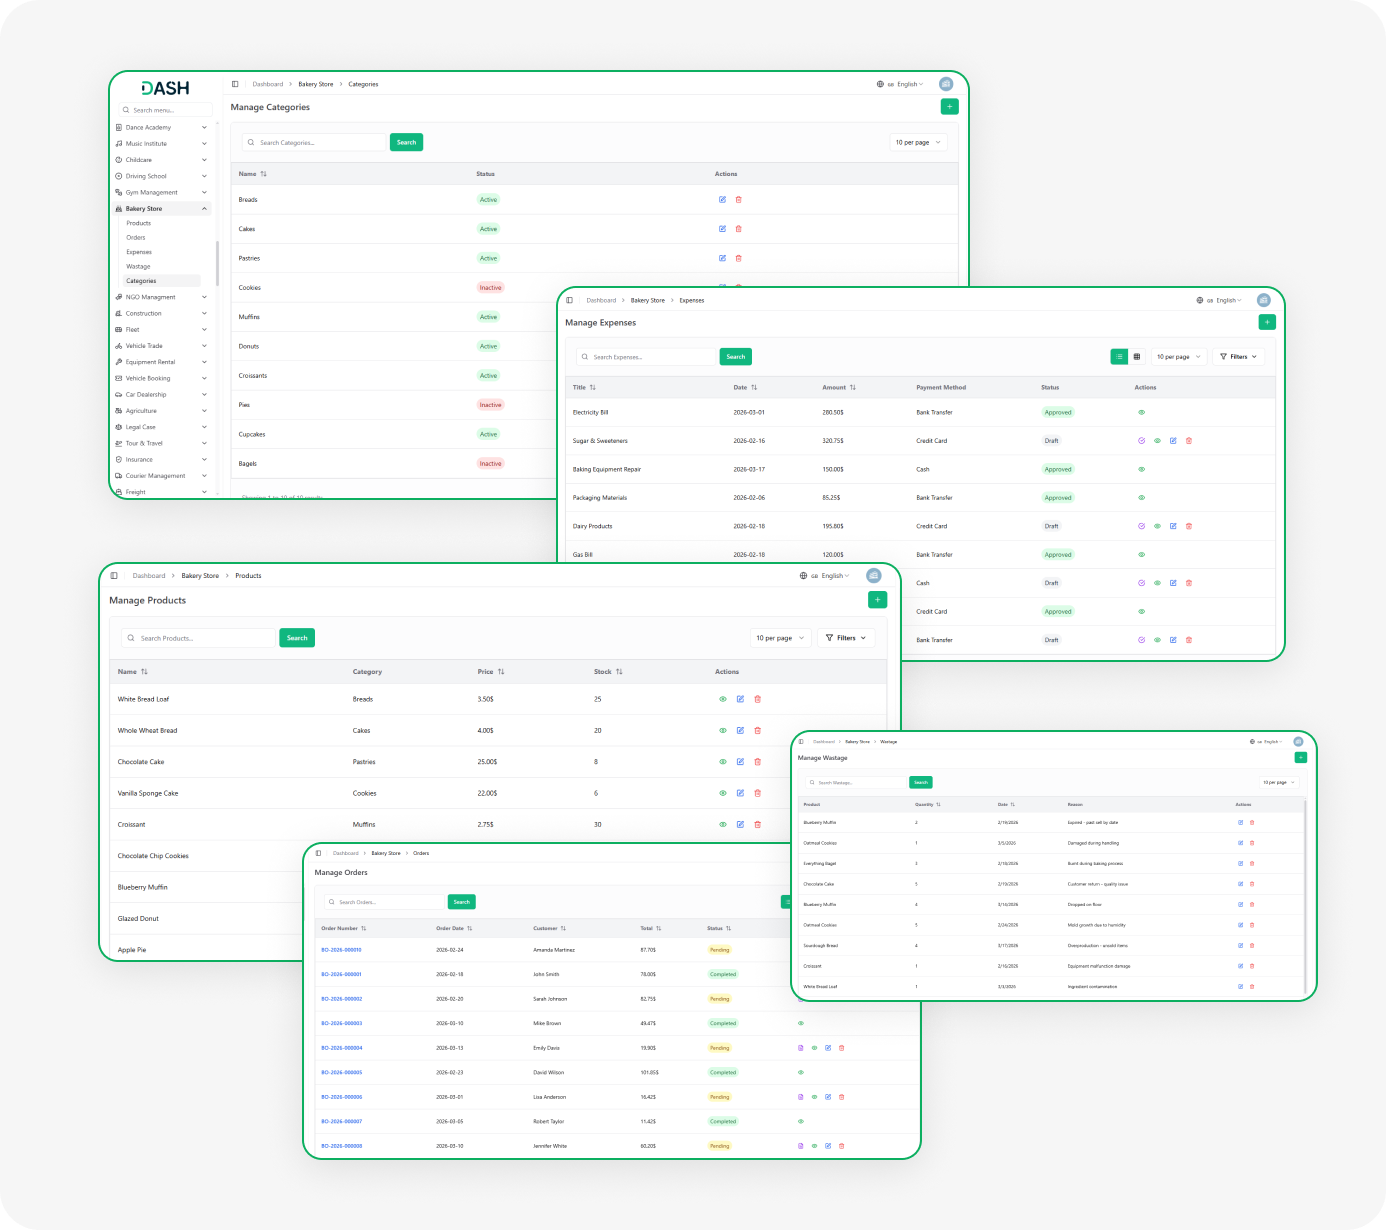Sort wastage table by Quantity
Image resolution: width=1386 pixels, height=1230 pixels.
click(927, 804)
